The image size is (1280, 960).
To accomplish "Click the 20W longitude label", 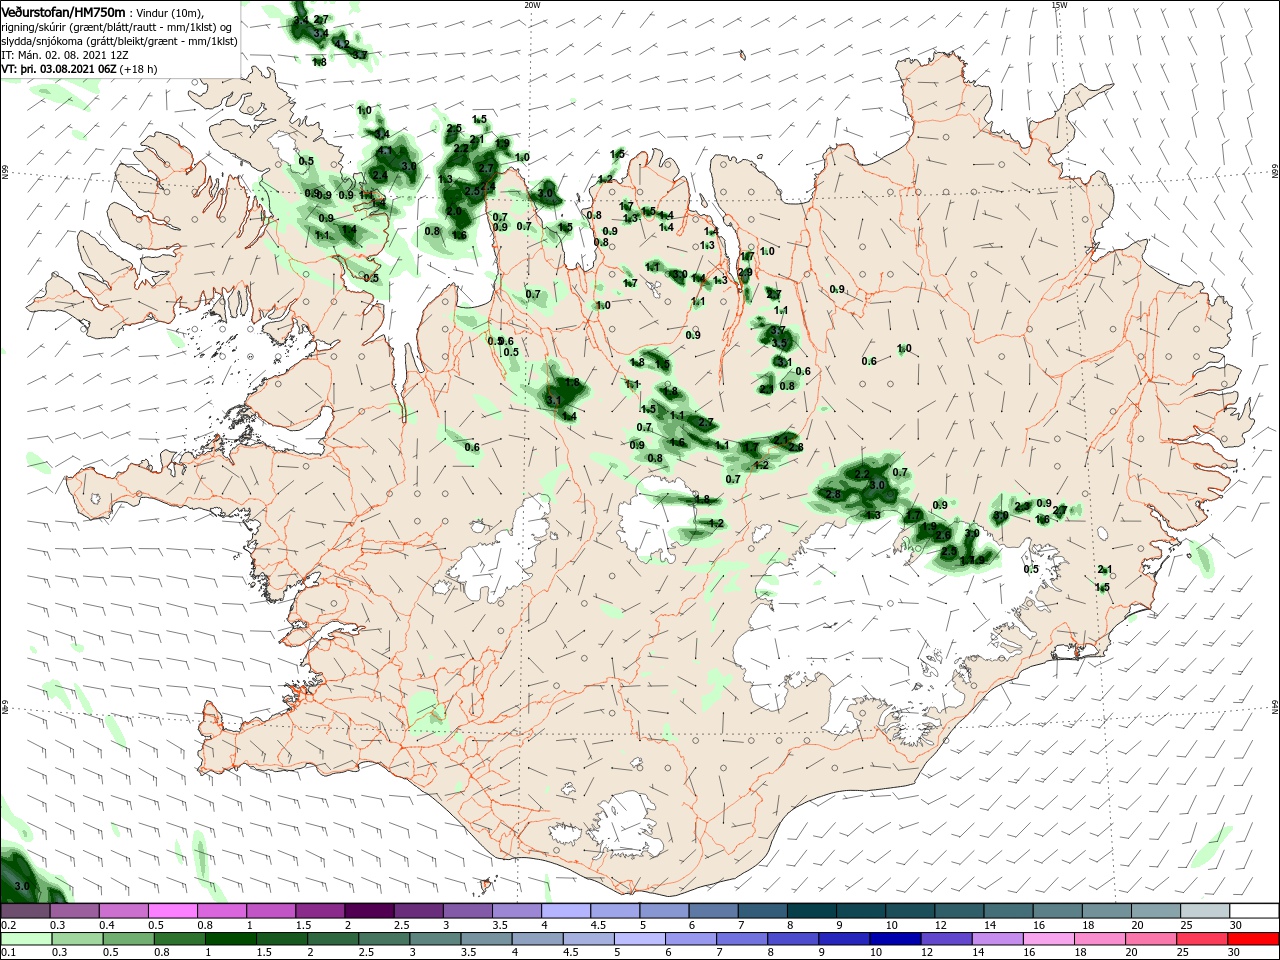I will (533, 5).
